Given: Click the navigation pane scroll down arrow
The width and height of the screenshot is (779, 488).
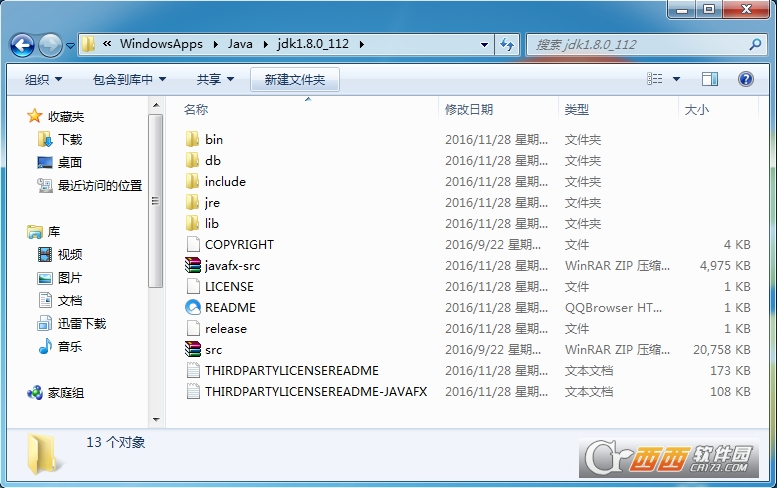Looking at the screenshot, I should pyautogui.click(x=156, y=420).
